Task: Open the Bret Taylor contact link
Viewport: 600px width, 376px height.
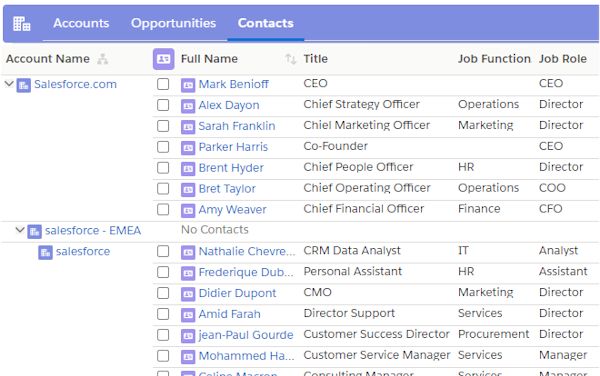Action: pos(227,189)
